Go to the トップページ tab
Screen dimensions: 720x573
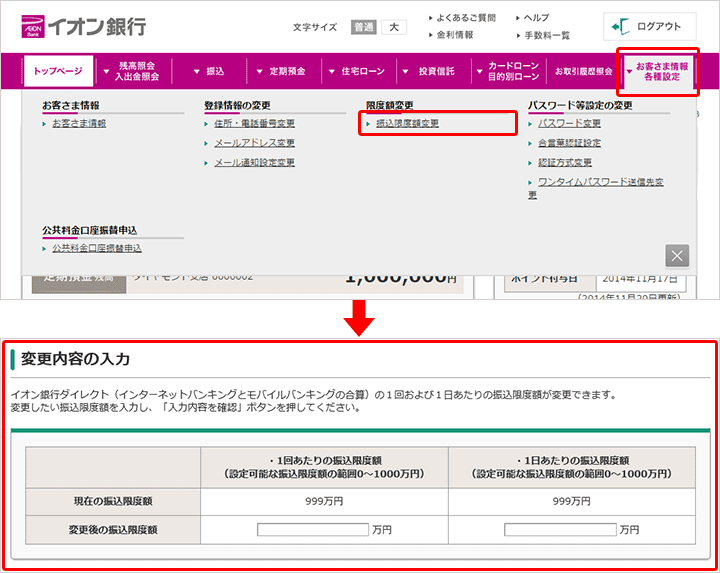click(x=59, y=71)
